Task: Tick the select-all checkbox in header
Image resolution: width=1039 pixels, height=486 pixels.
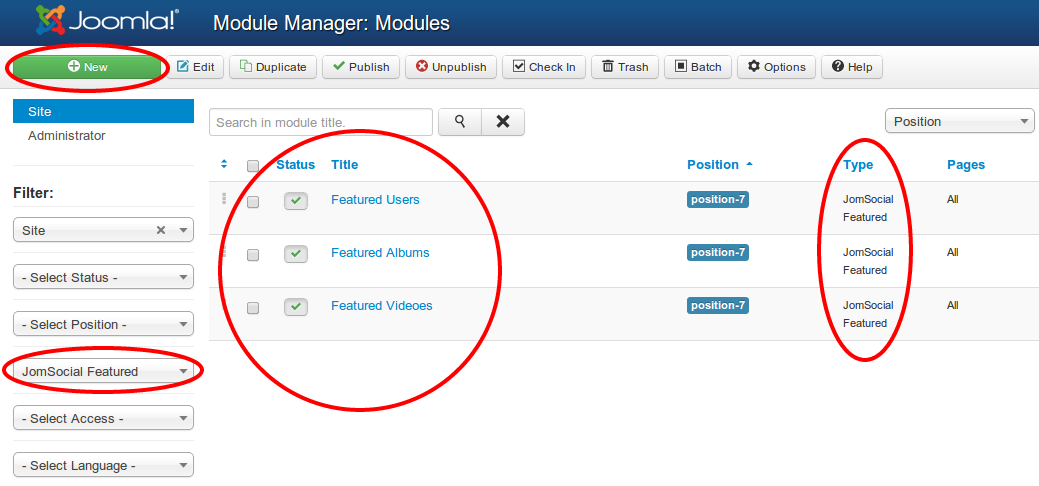Action: 253,166
